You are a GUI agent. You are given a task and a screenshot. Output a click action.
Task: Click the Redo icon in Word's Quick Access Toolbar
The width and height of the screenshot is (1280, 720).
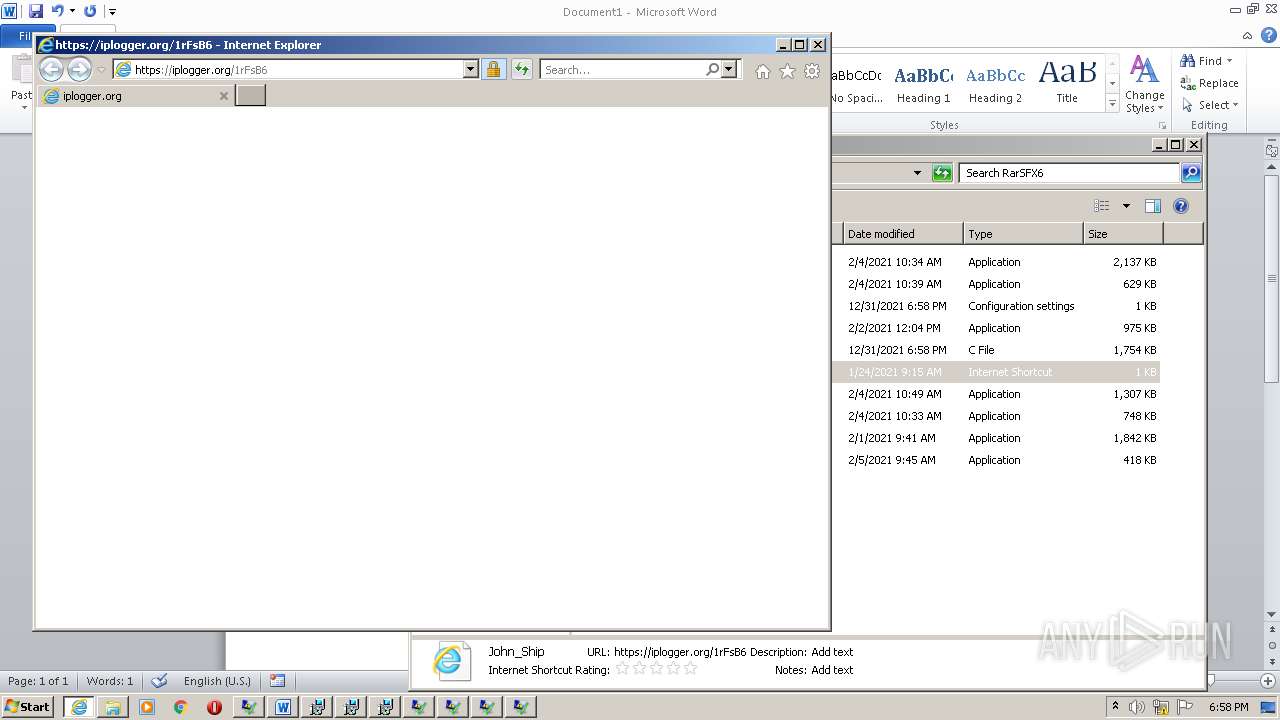(90, 11)
